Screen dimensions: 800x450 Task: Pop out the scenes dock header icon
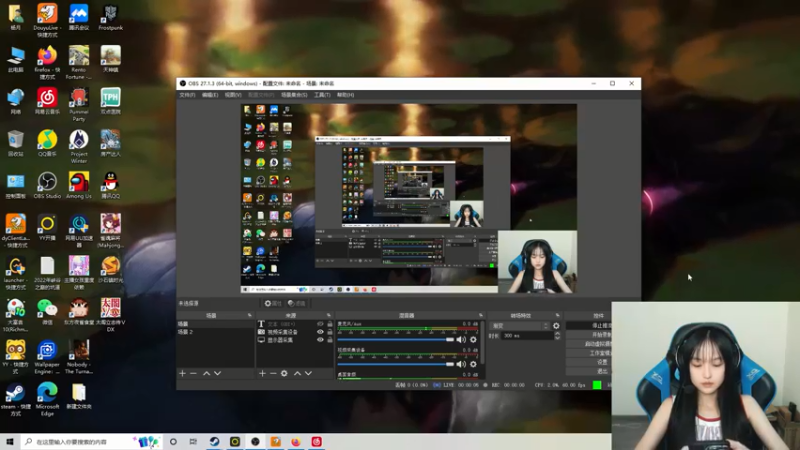coord(249,315)
